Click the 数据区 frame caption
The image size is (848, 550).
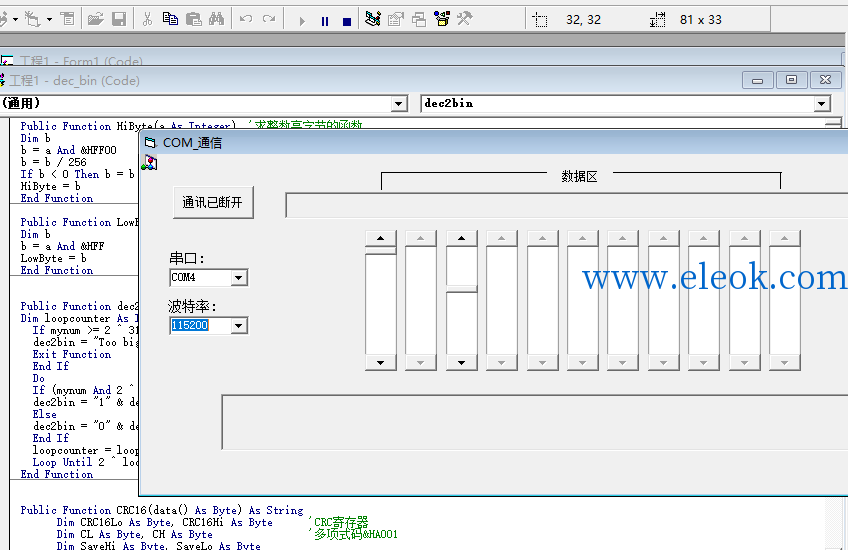tap(579, 176)
